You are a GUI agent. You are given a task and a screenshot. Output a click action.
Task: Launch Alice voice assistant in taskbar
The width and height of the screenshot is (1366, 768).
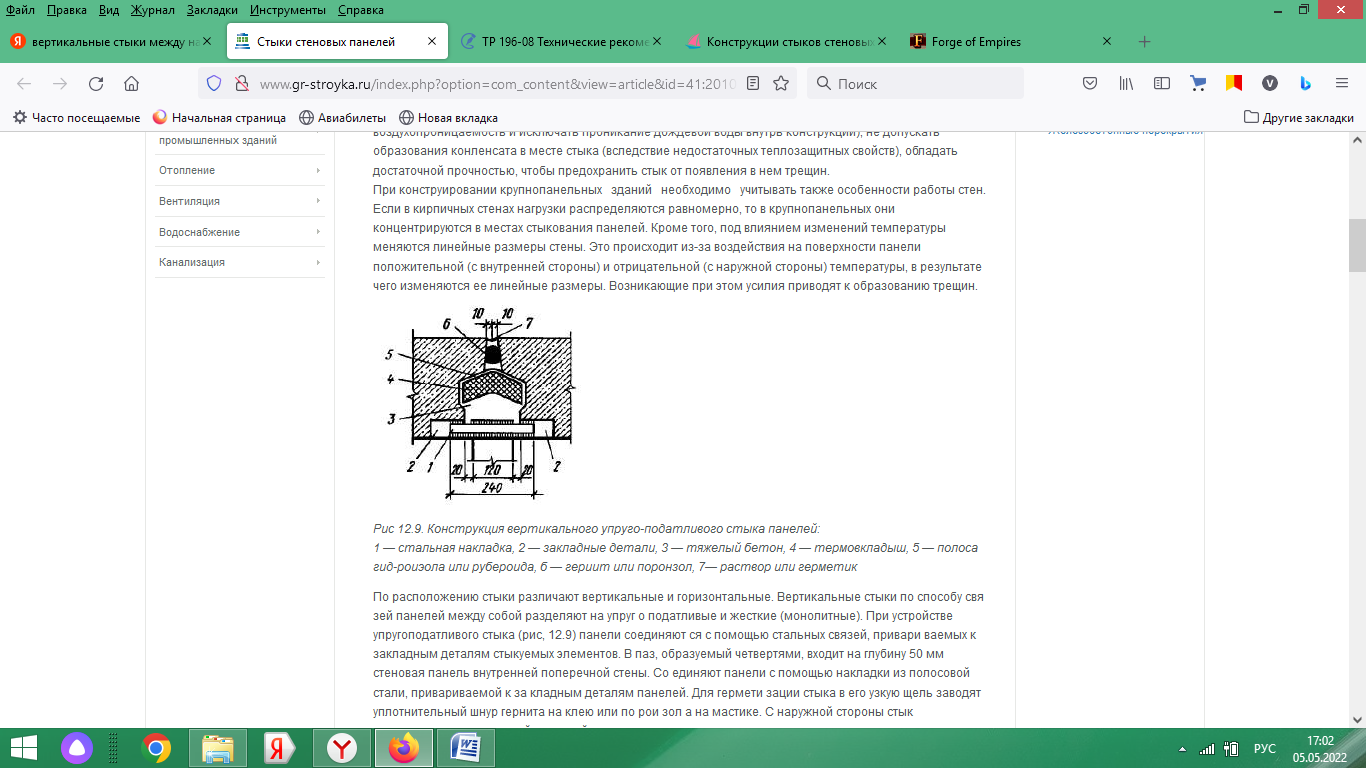tap(77, 748)
